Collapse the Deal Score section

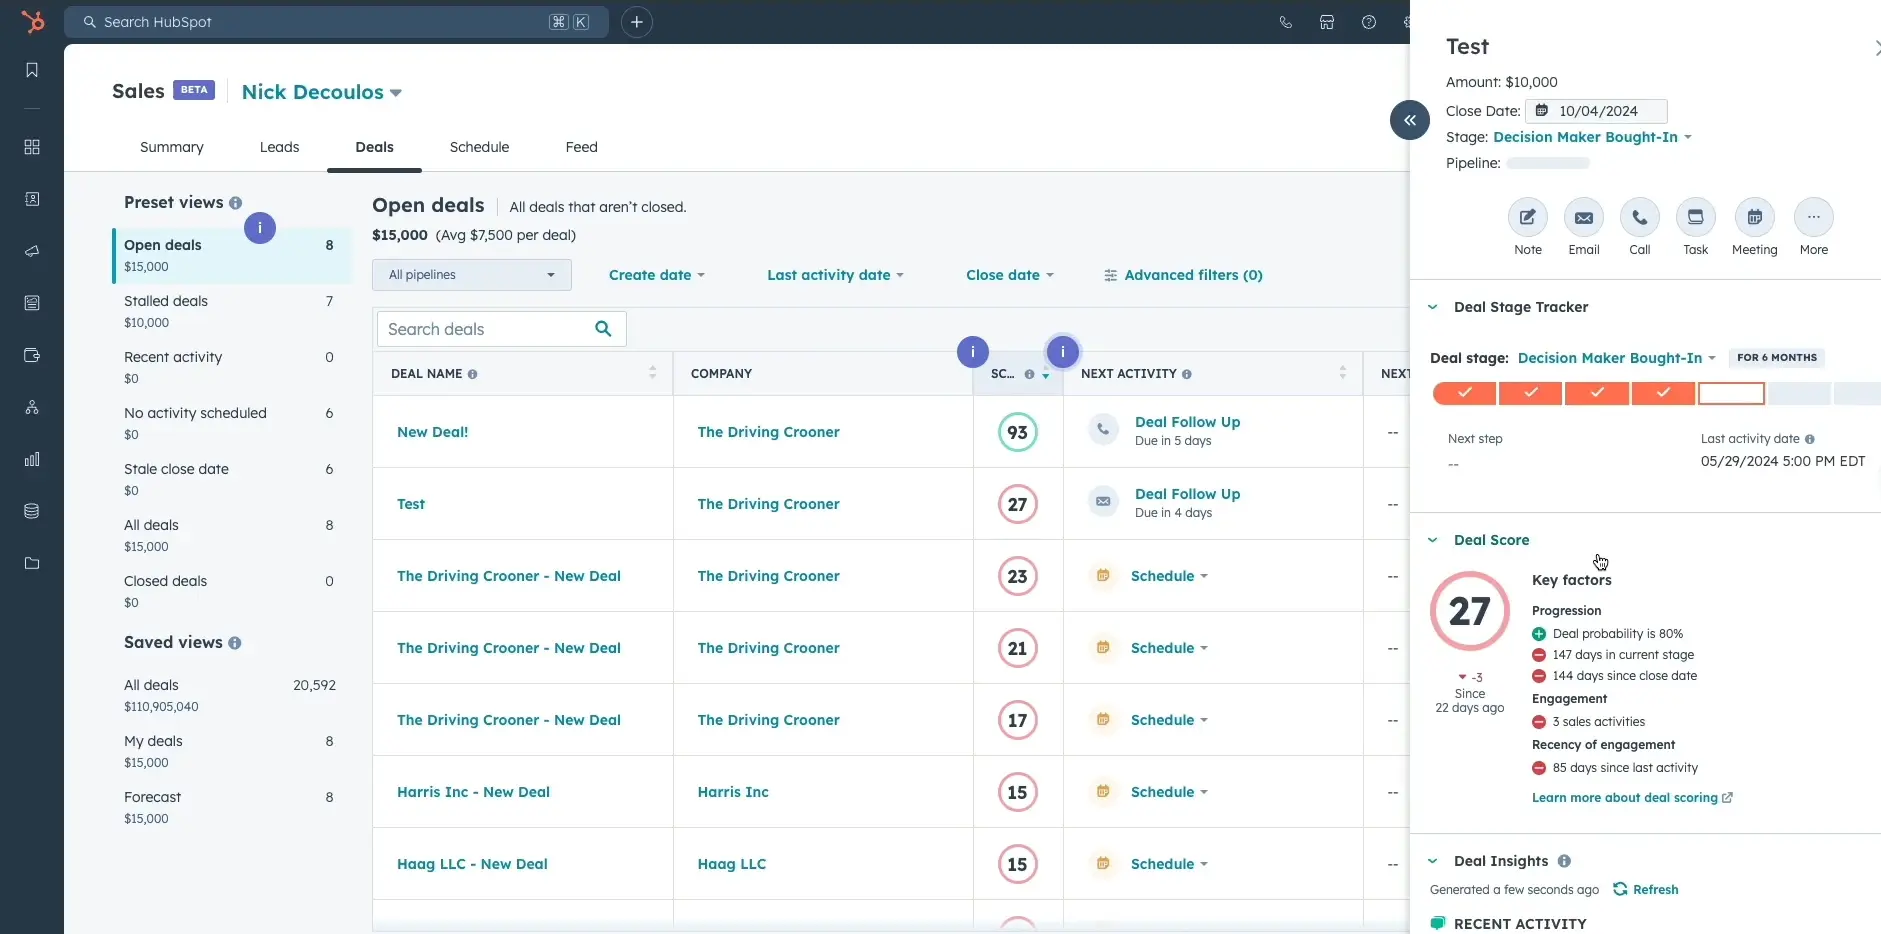(x=1433, y=540)
